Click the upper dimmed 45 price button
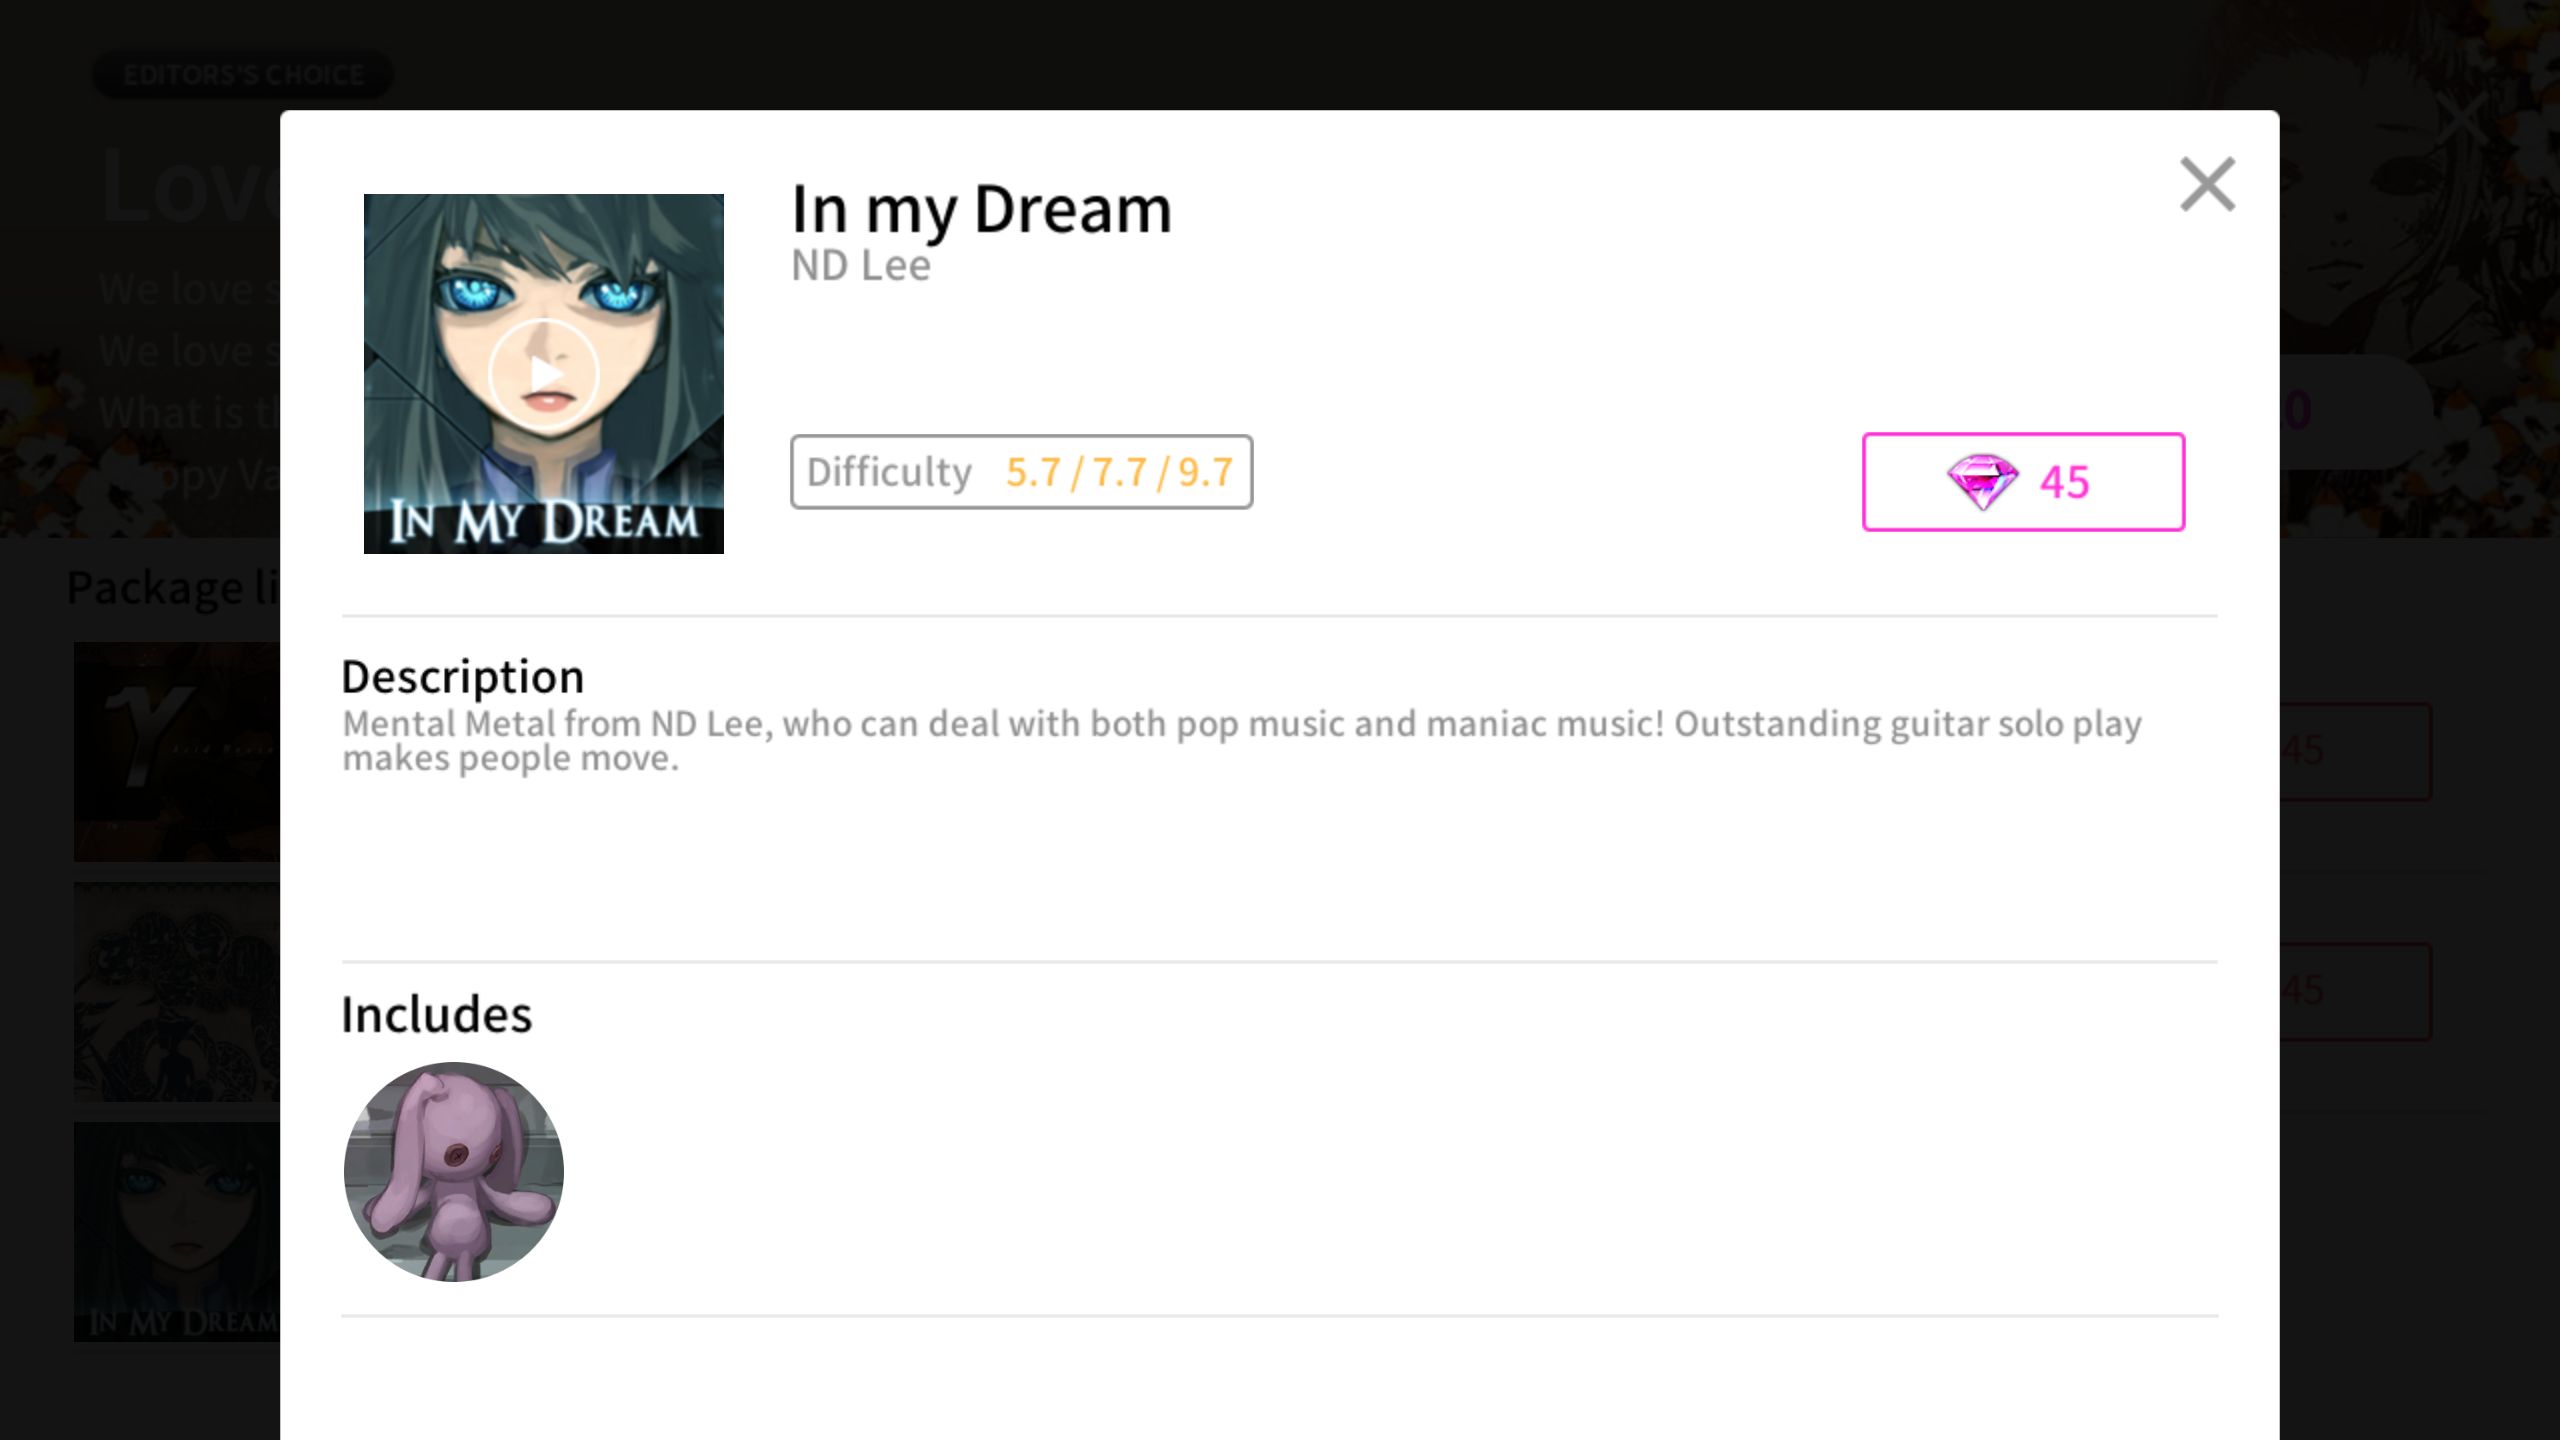Image resolution: width=2560 pixels, height=1440 pixels. tap(2355, 751)
